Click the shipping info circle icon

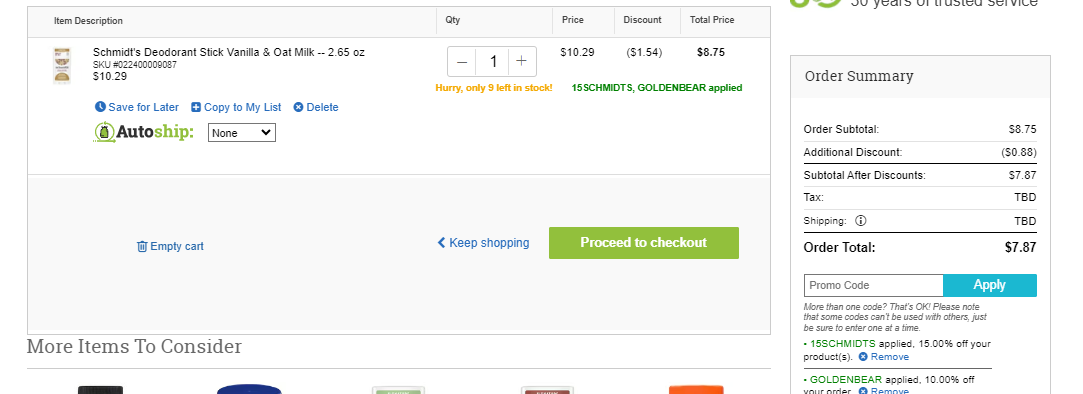click(861, 221)
